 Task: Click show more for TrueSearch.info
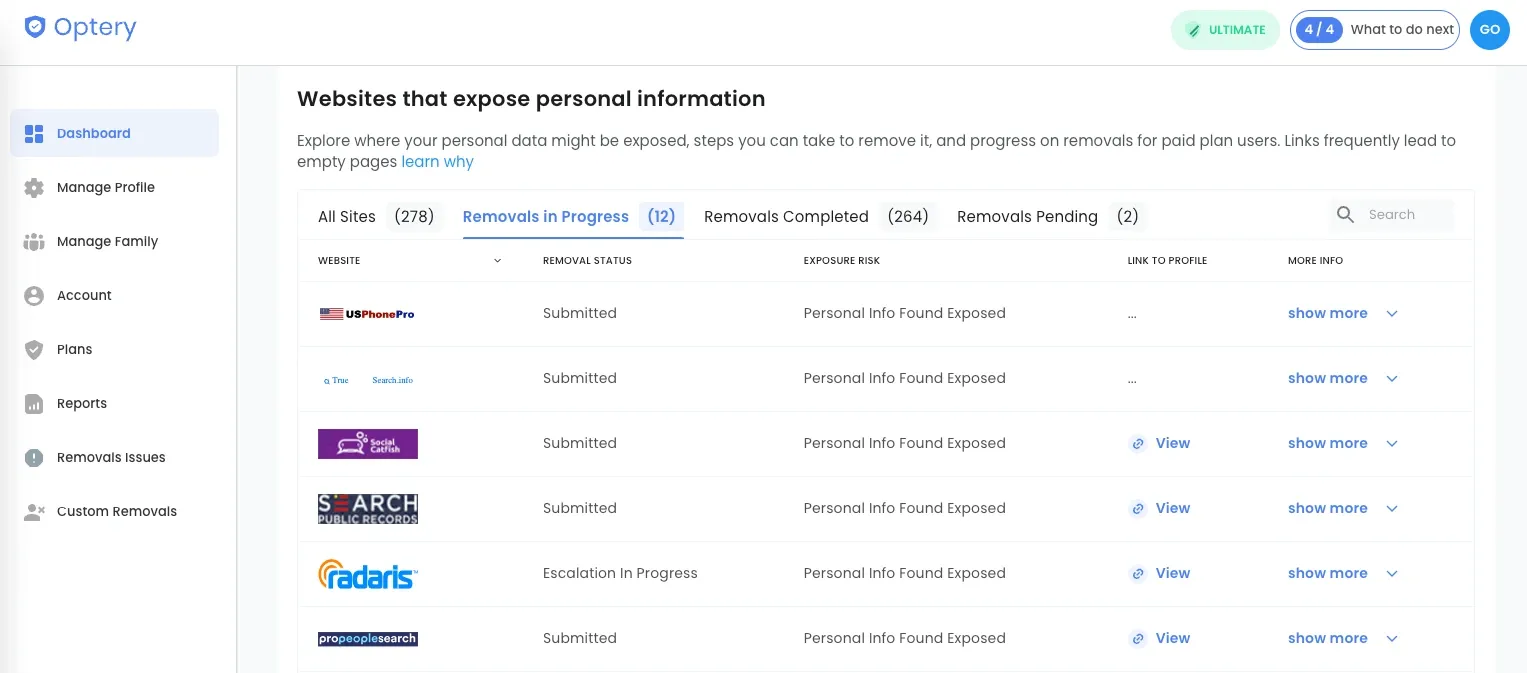click(x=1327, y=378)
